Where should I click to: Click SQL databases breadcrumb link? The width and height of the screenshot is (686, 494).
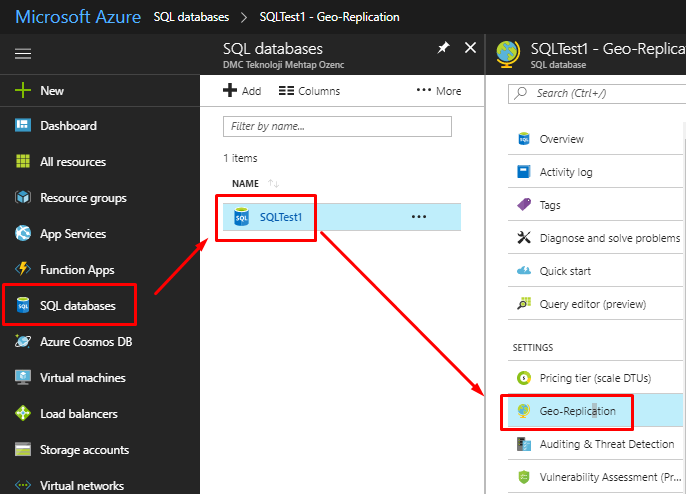point(191,17)
